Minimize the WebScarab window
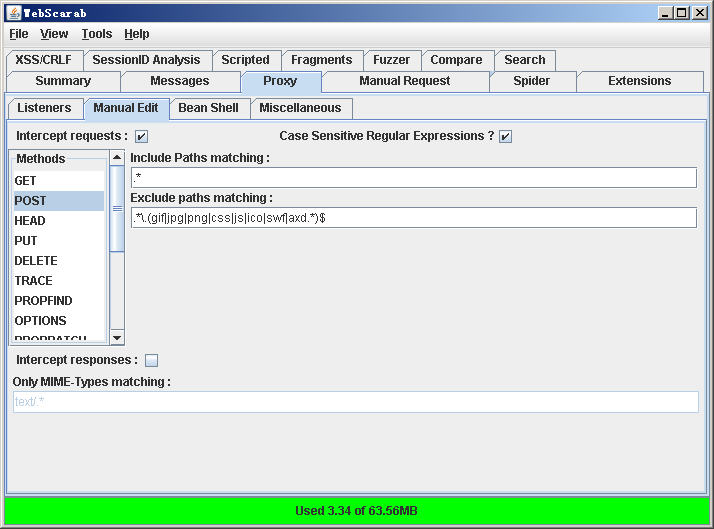Screen dimensions: 714x529 [666, 13]
